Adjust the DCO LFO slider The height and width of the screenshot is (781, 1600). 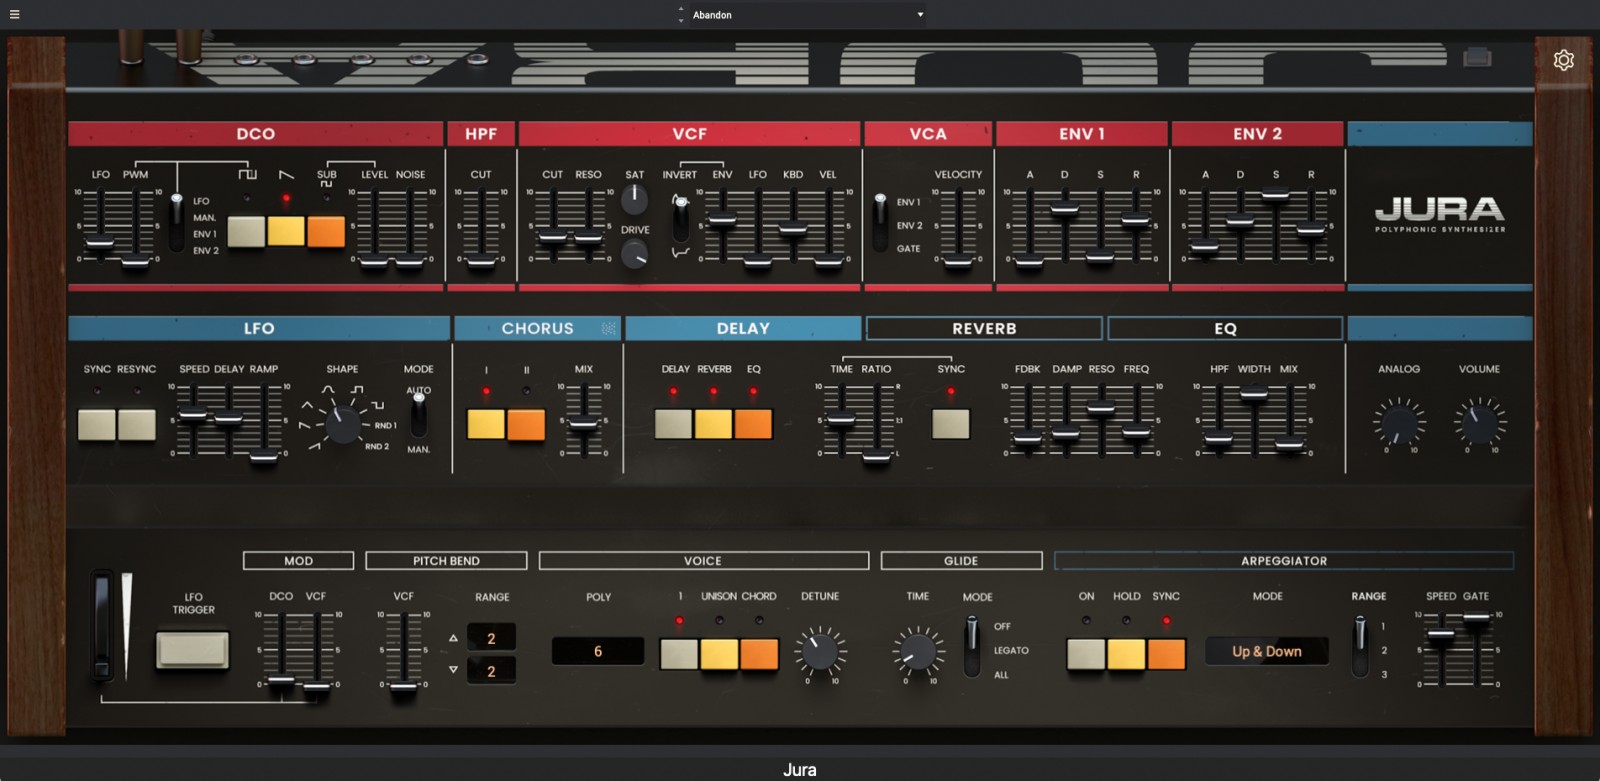pyautogui.click(x=99, y=243)
